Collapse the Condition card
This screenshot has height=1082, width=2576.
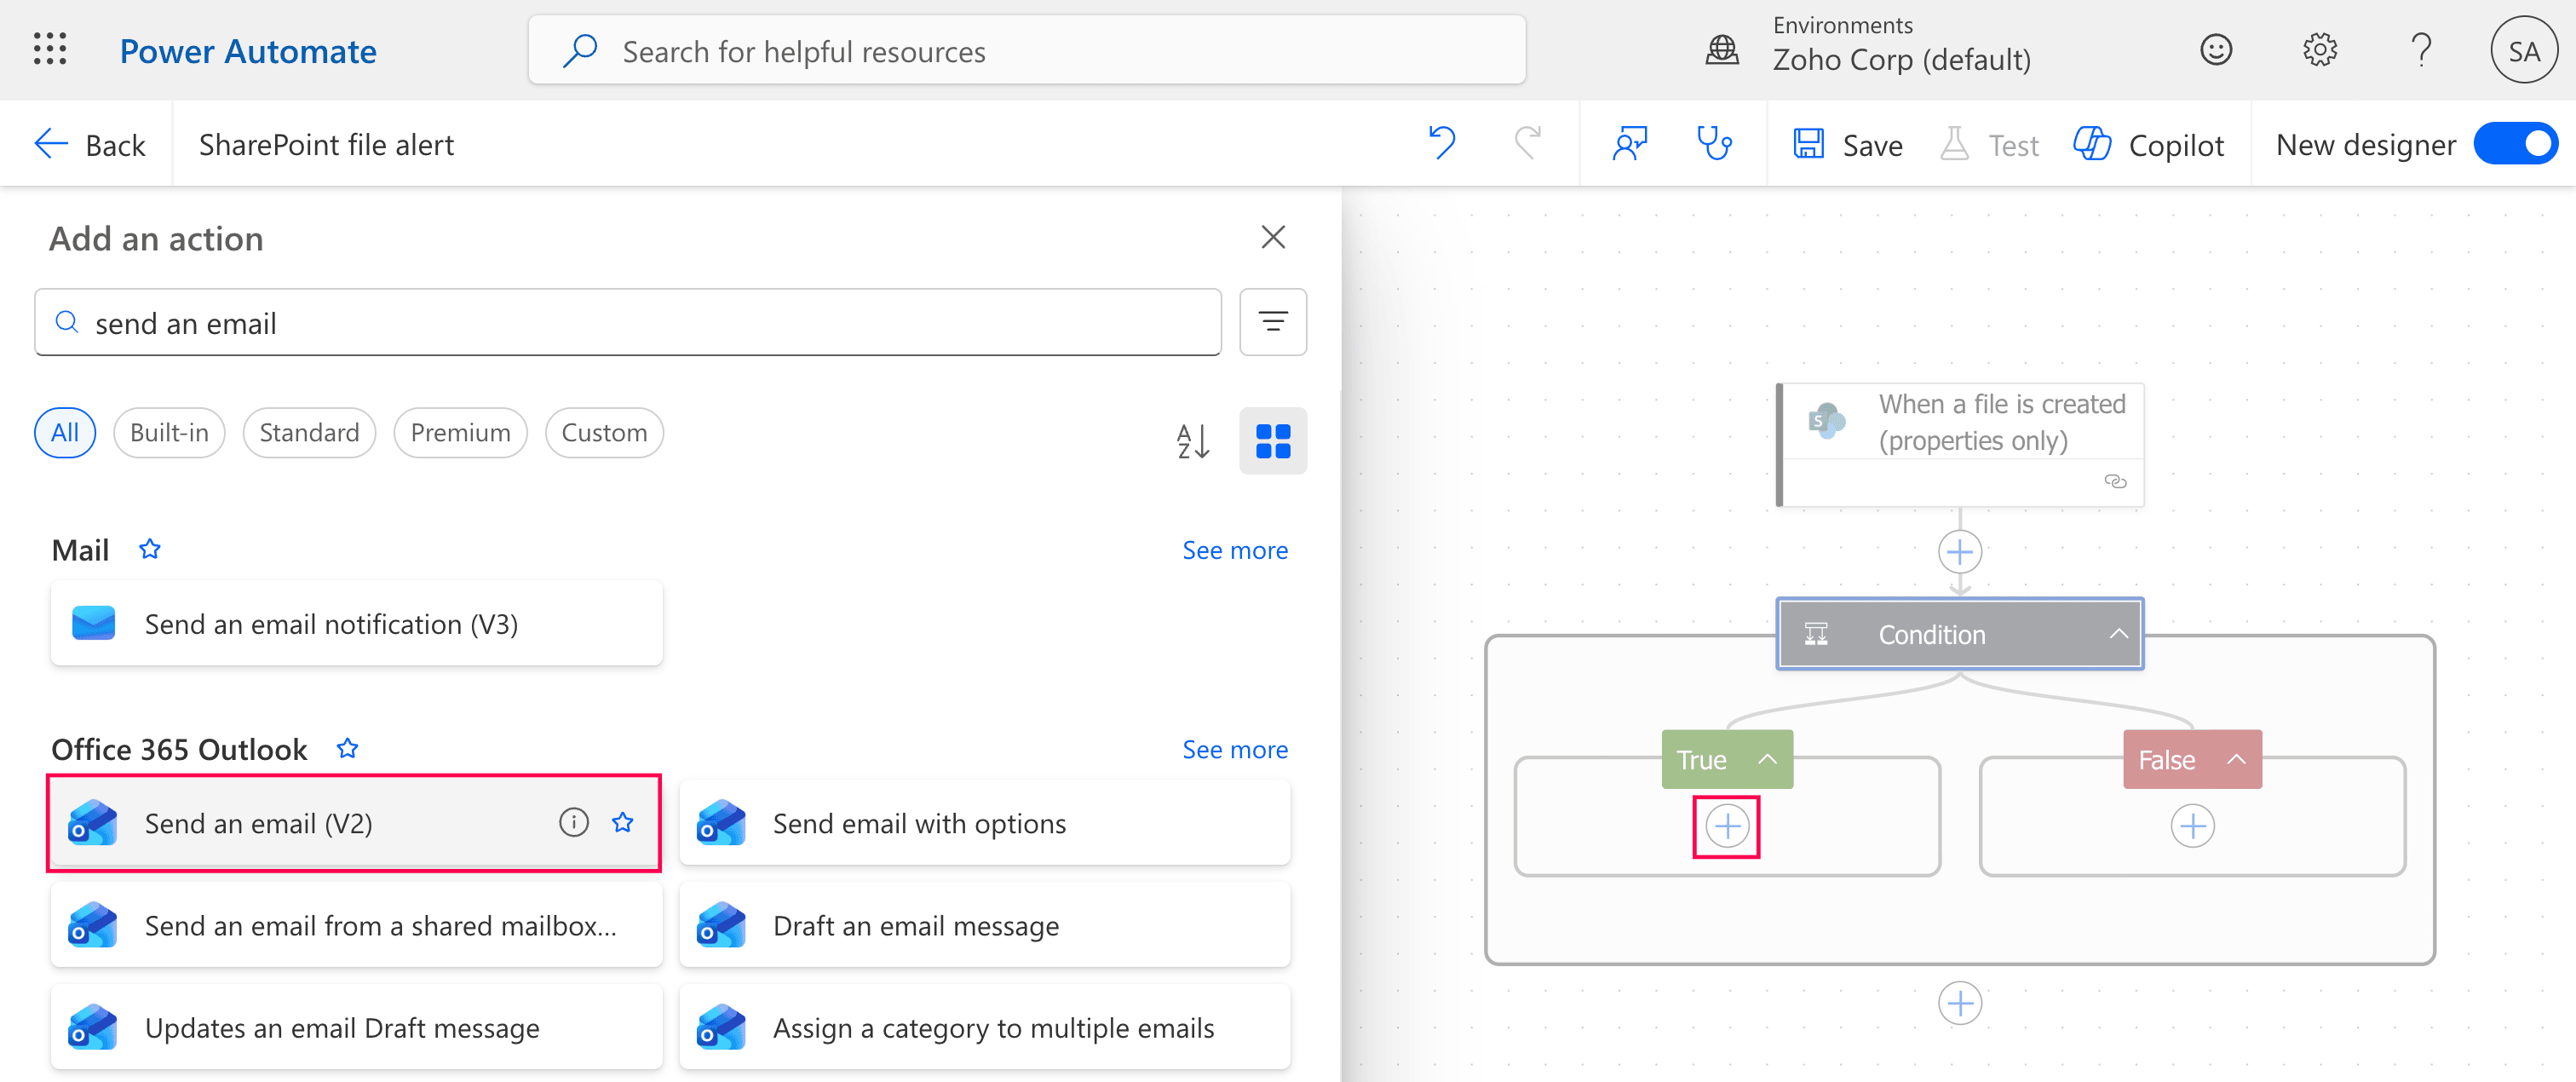pyautogui.click(x=2118, y=634)
